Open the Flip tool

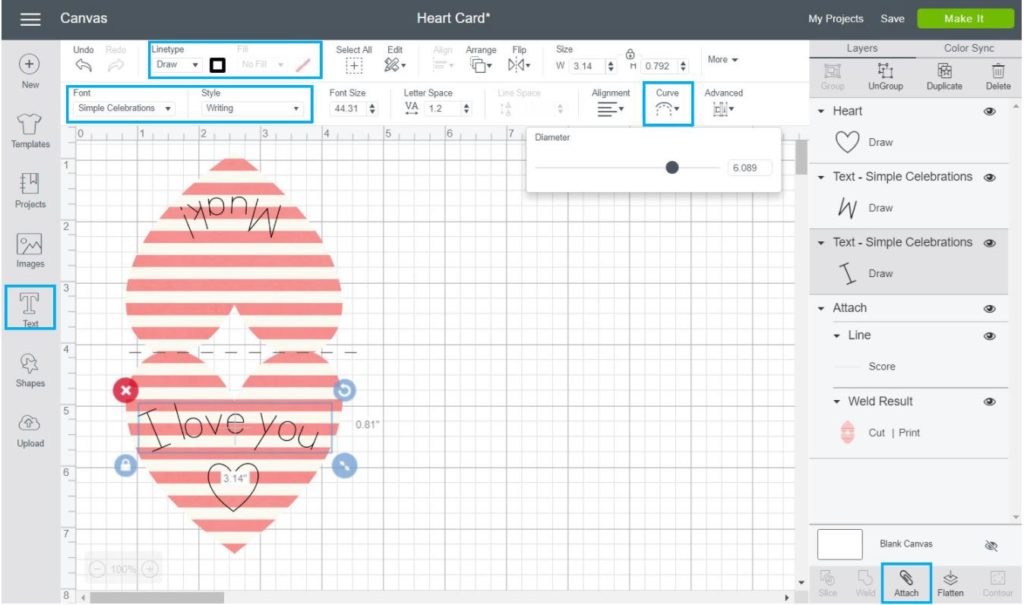point(519,65)
